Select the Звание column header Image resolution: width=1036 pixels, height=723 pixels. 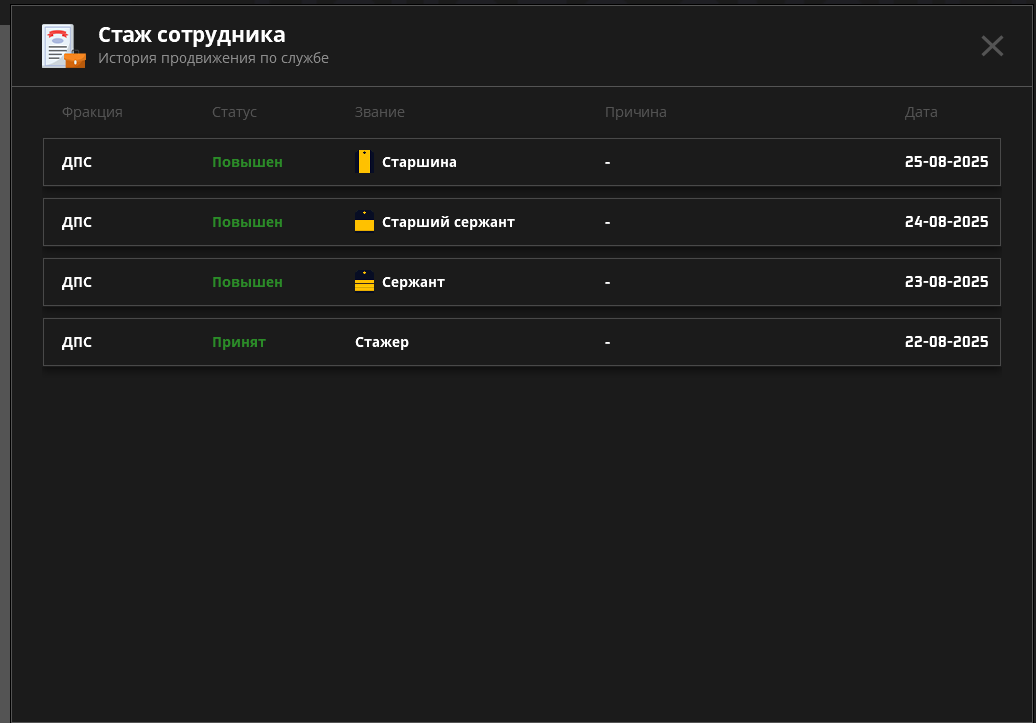point(379,112)
